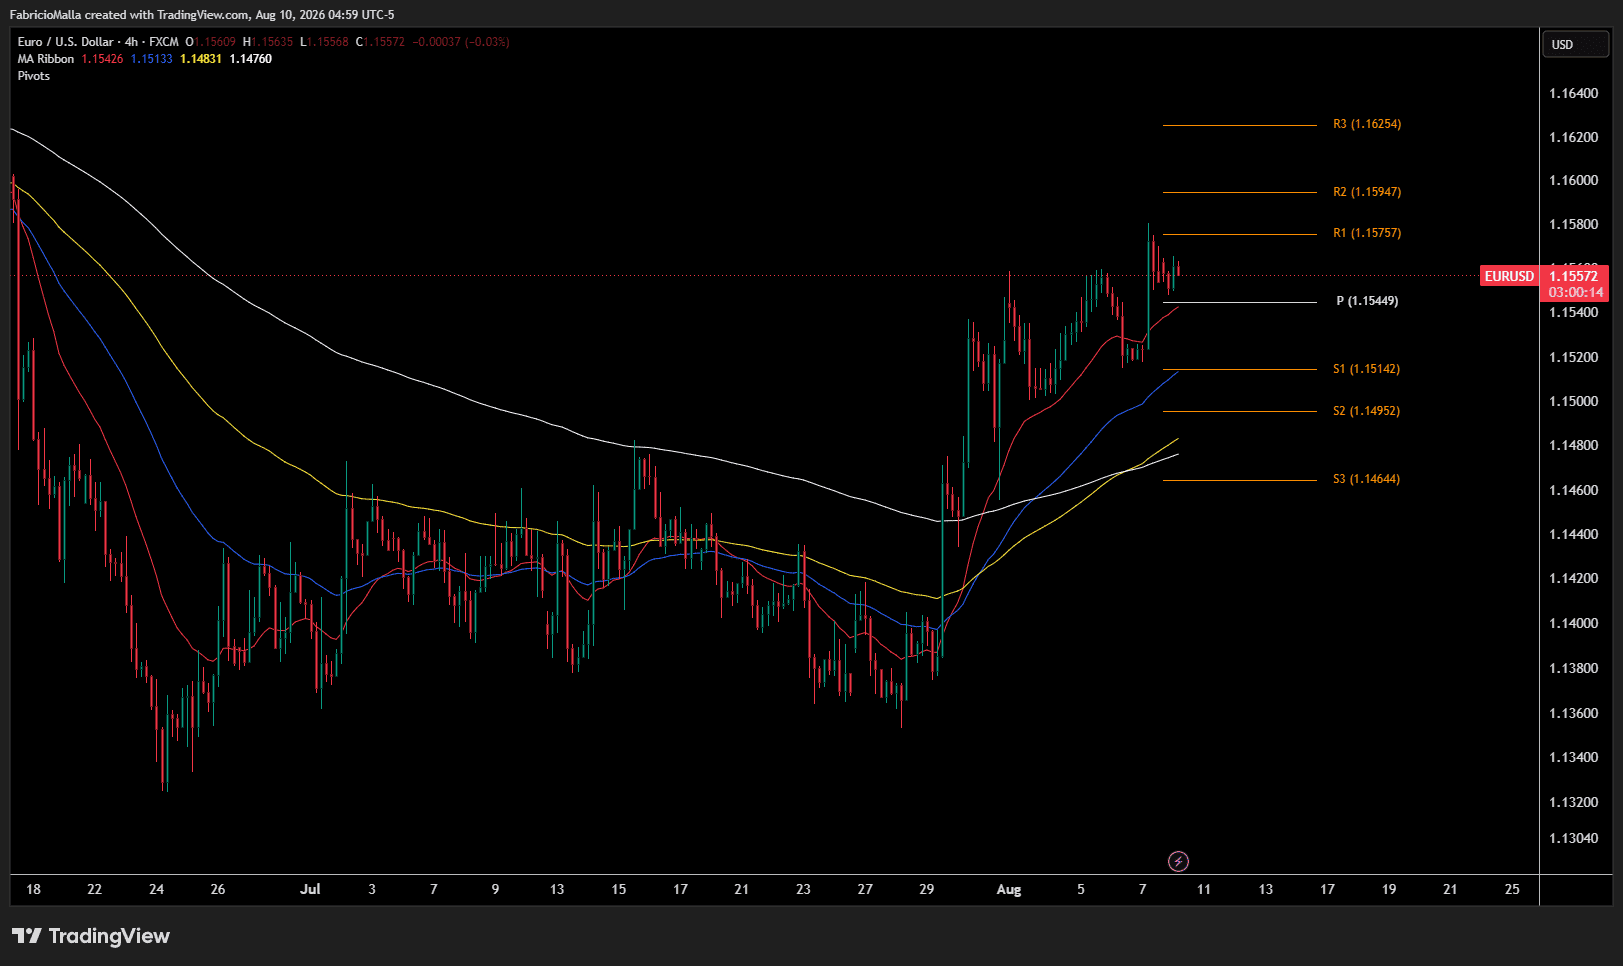Click the 1.14400 price axis label
The image size is (1623, 966).
[x=1574, y=534]
